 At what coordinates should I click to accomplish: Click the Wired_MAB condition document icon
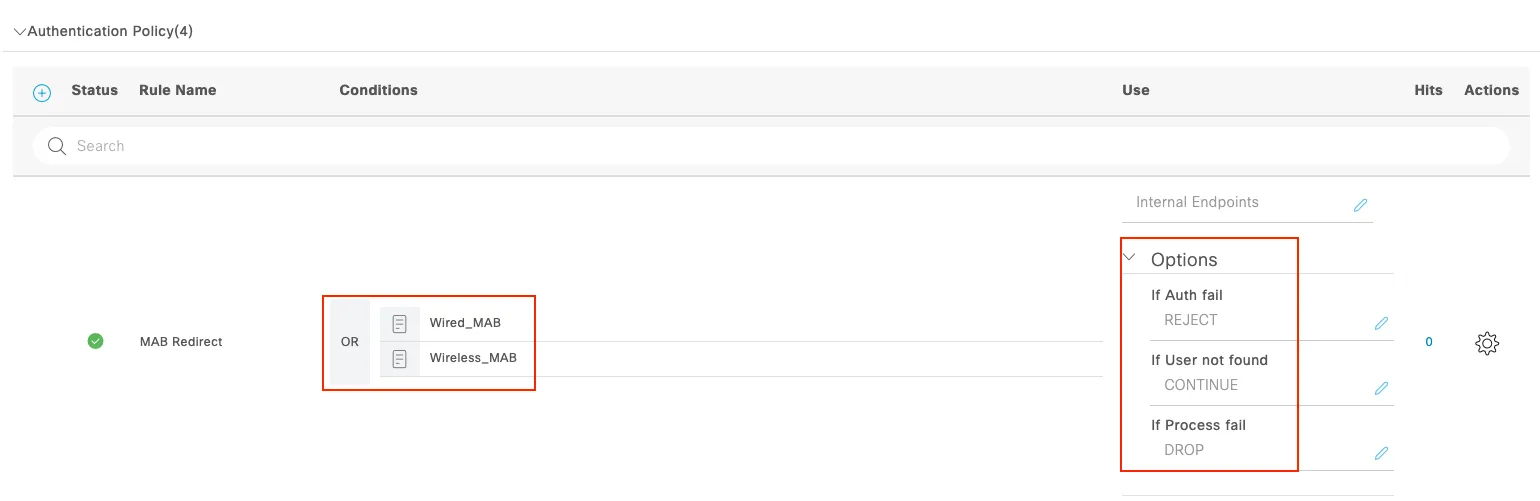tap(399, 324)
